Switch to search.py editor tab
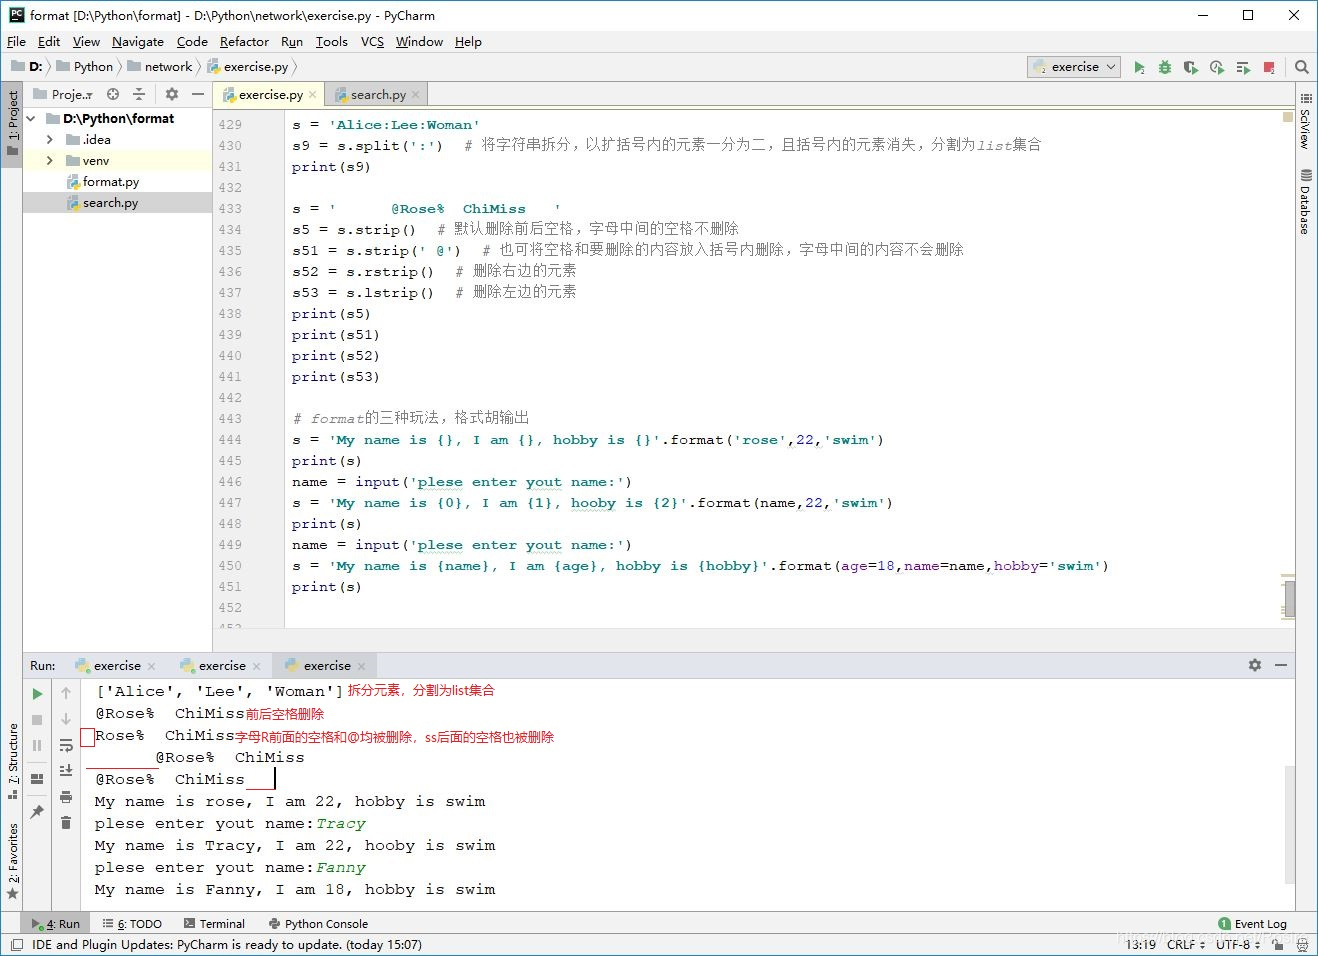Viewport: 1318px width, 956px height. coord(378,95)
